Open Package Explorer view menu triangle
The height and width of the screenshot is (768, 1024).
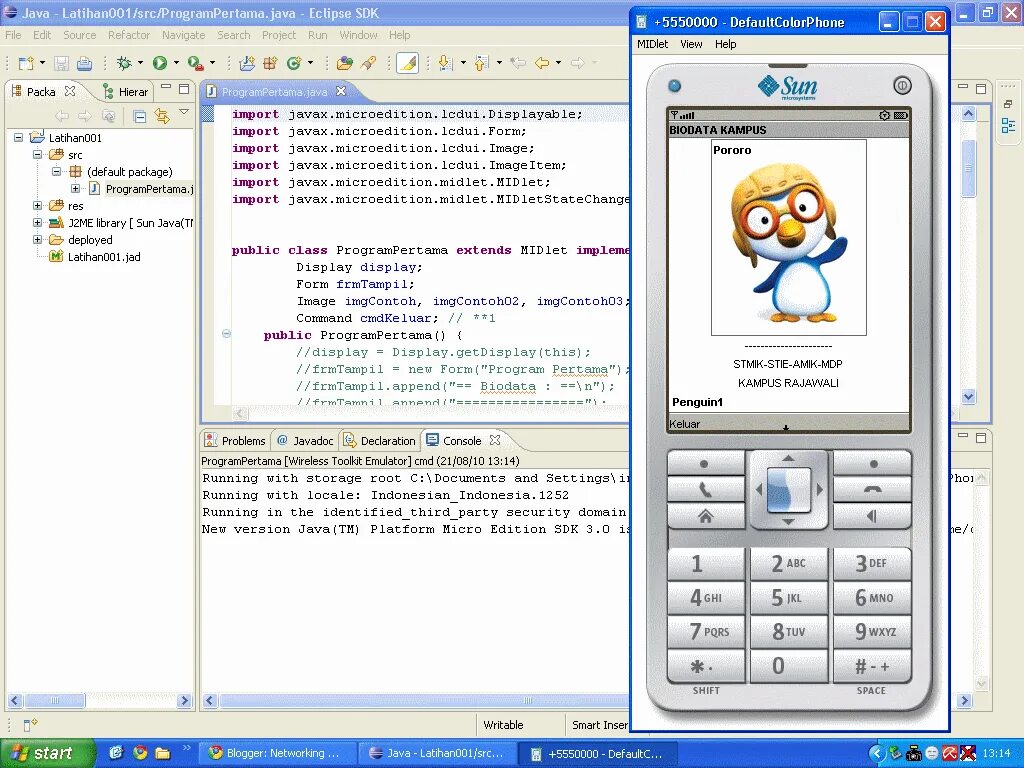[184, 112]
